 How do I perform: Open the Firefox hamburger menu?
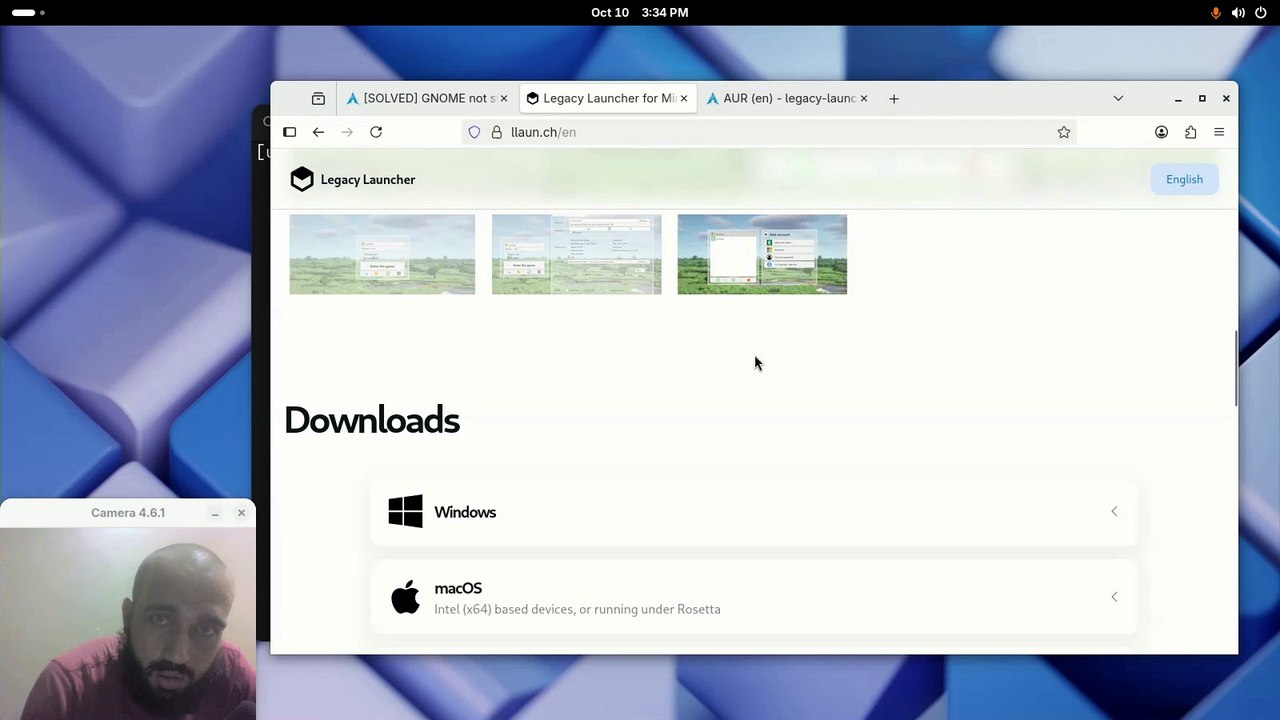[1219, 132]
